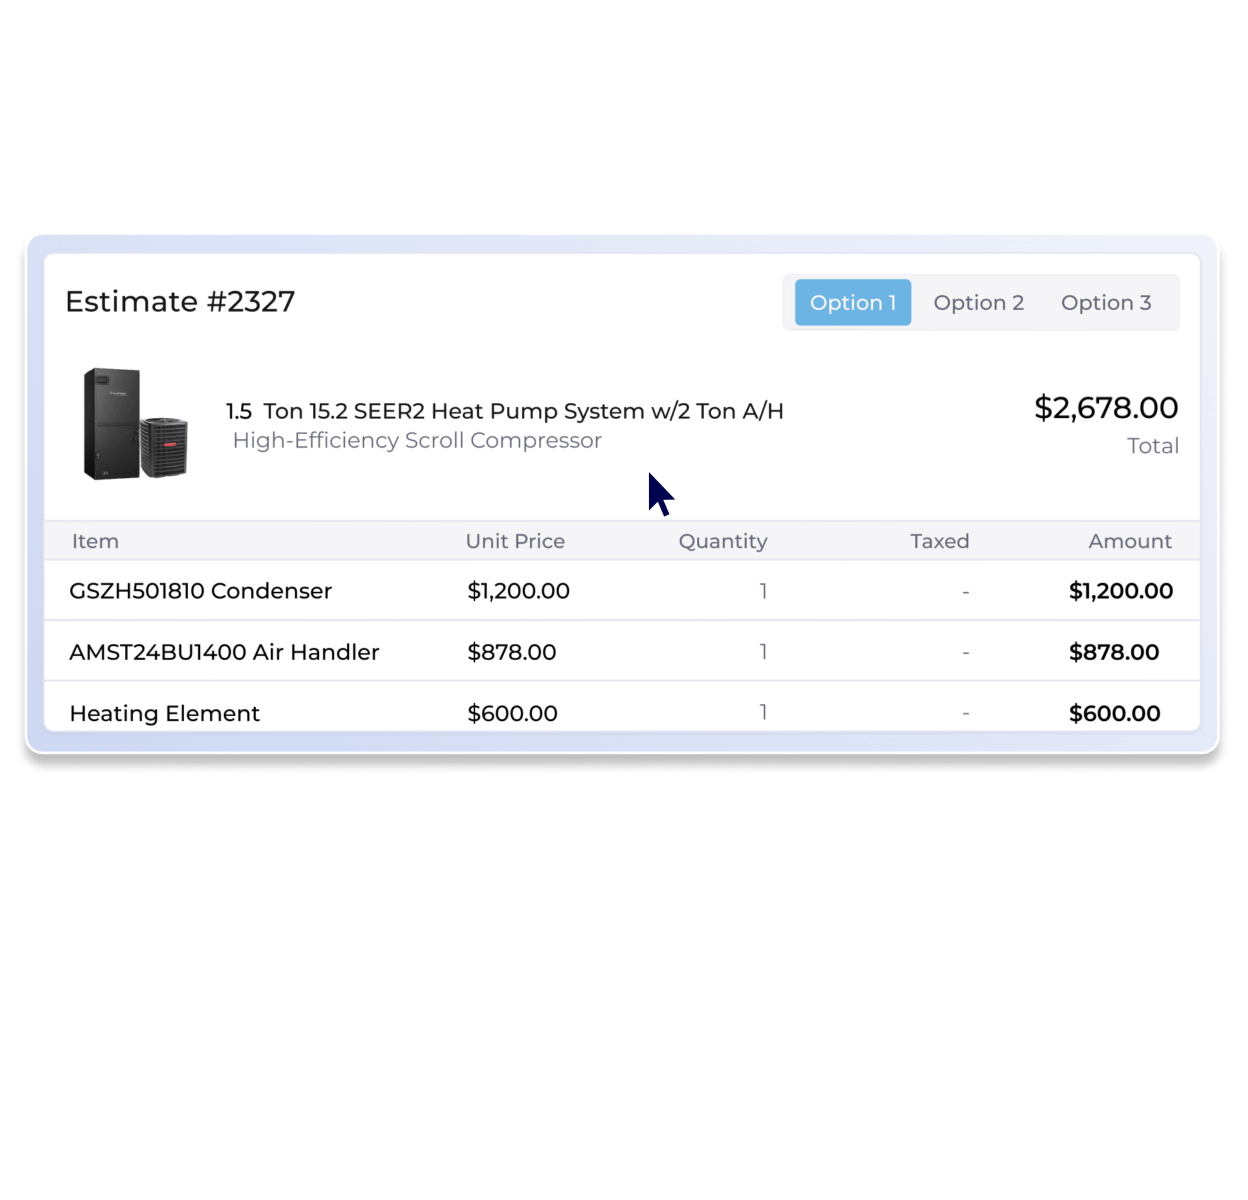Click the Air Handler $878.00 amount
This screenshot has width=1248, height=1200.
coord(1113,652)
